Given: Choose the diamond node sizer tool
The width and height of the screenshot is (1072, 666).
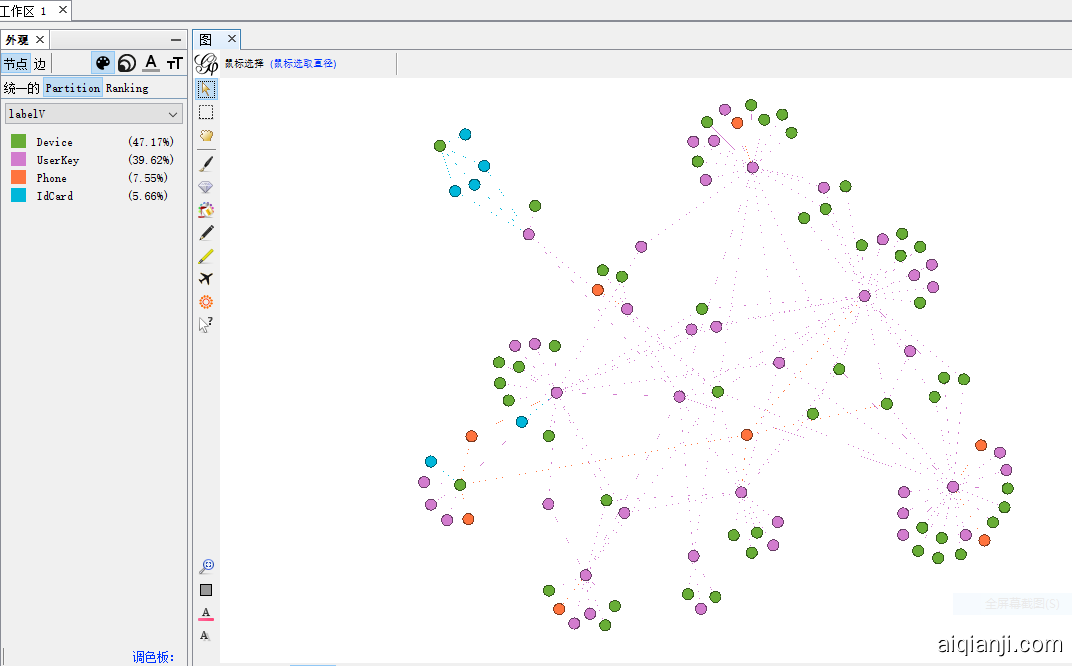Looking at the screenshot, I should point(206,187).
